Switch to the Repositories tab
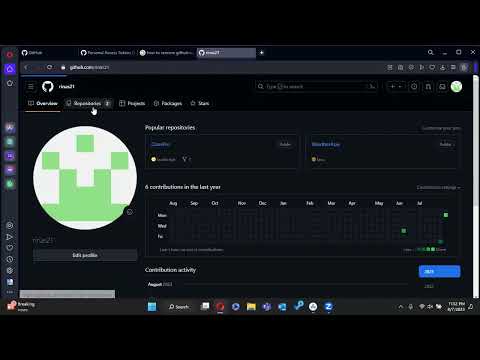The width and height of the screenshot is (480, 360). tap(88, 103)
